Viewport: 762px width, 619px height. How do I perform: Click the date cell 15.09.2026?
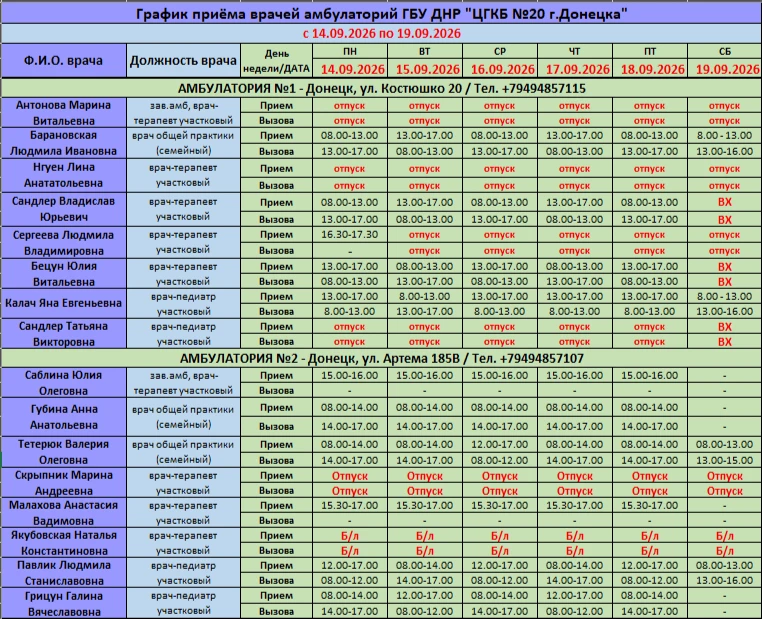[x=427, y=69]
